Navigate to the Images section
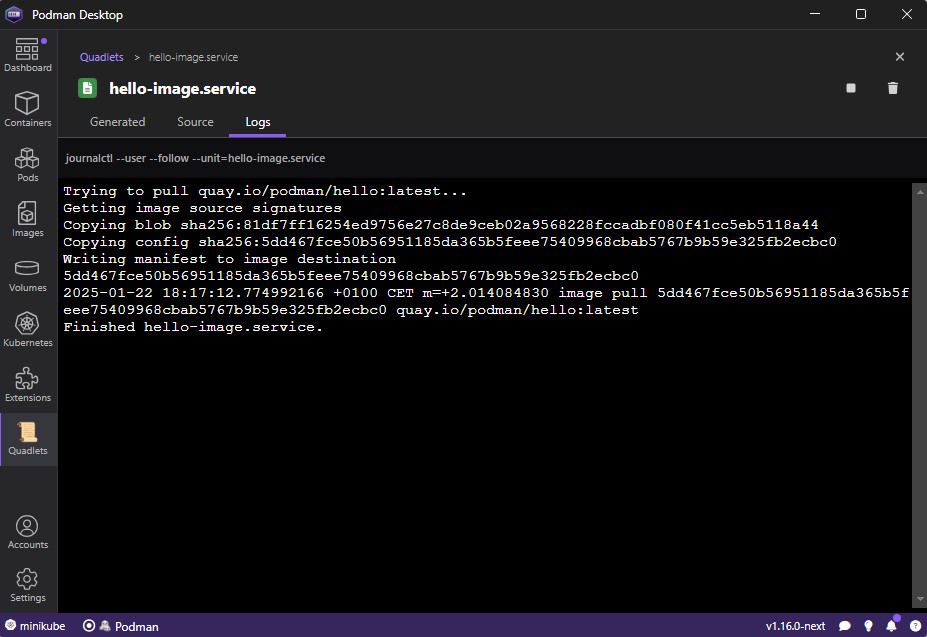Image resolution: width=927 pixels, height=637 pixels. tap(28, 220)
